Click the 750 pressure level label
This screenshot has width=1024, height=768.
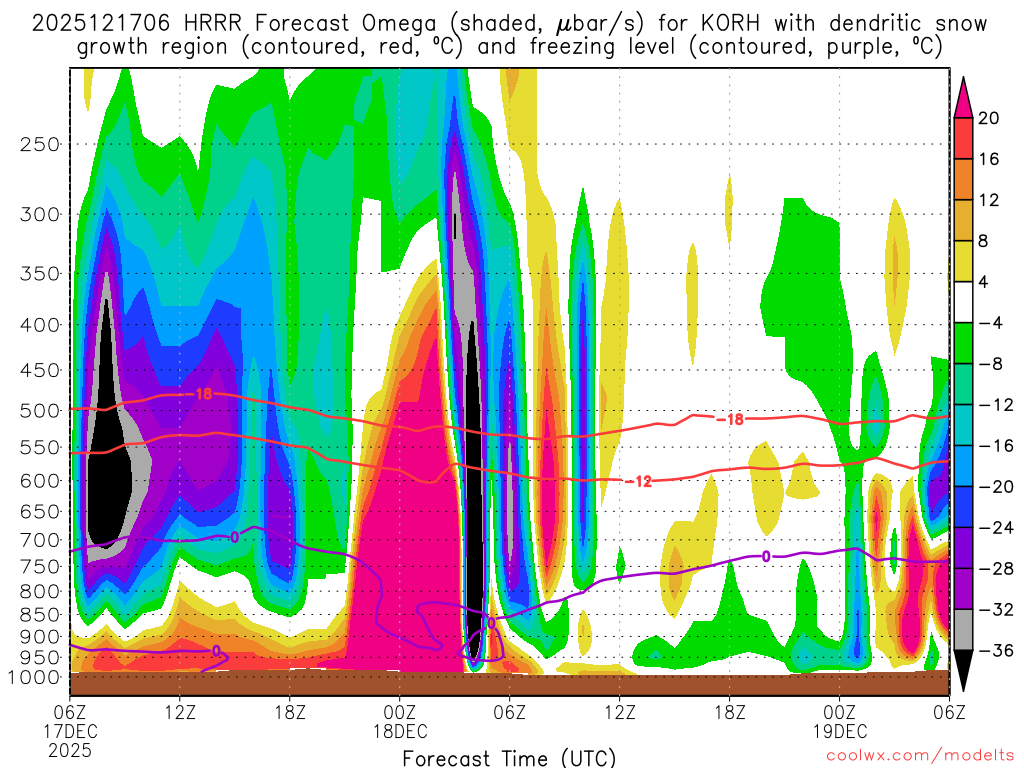tap(39, 566)
